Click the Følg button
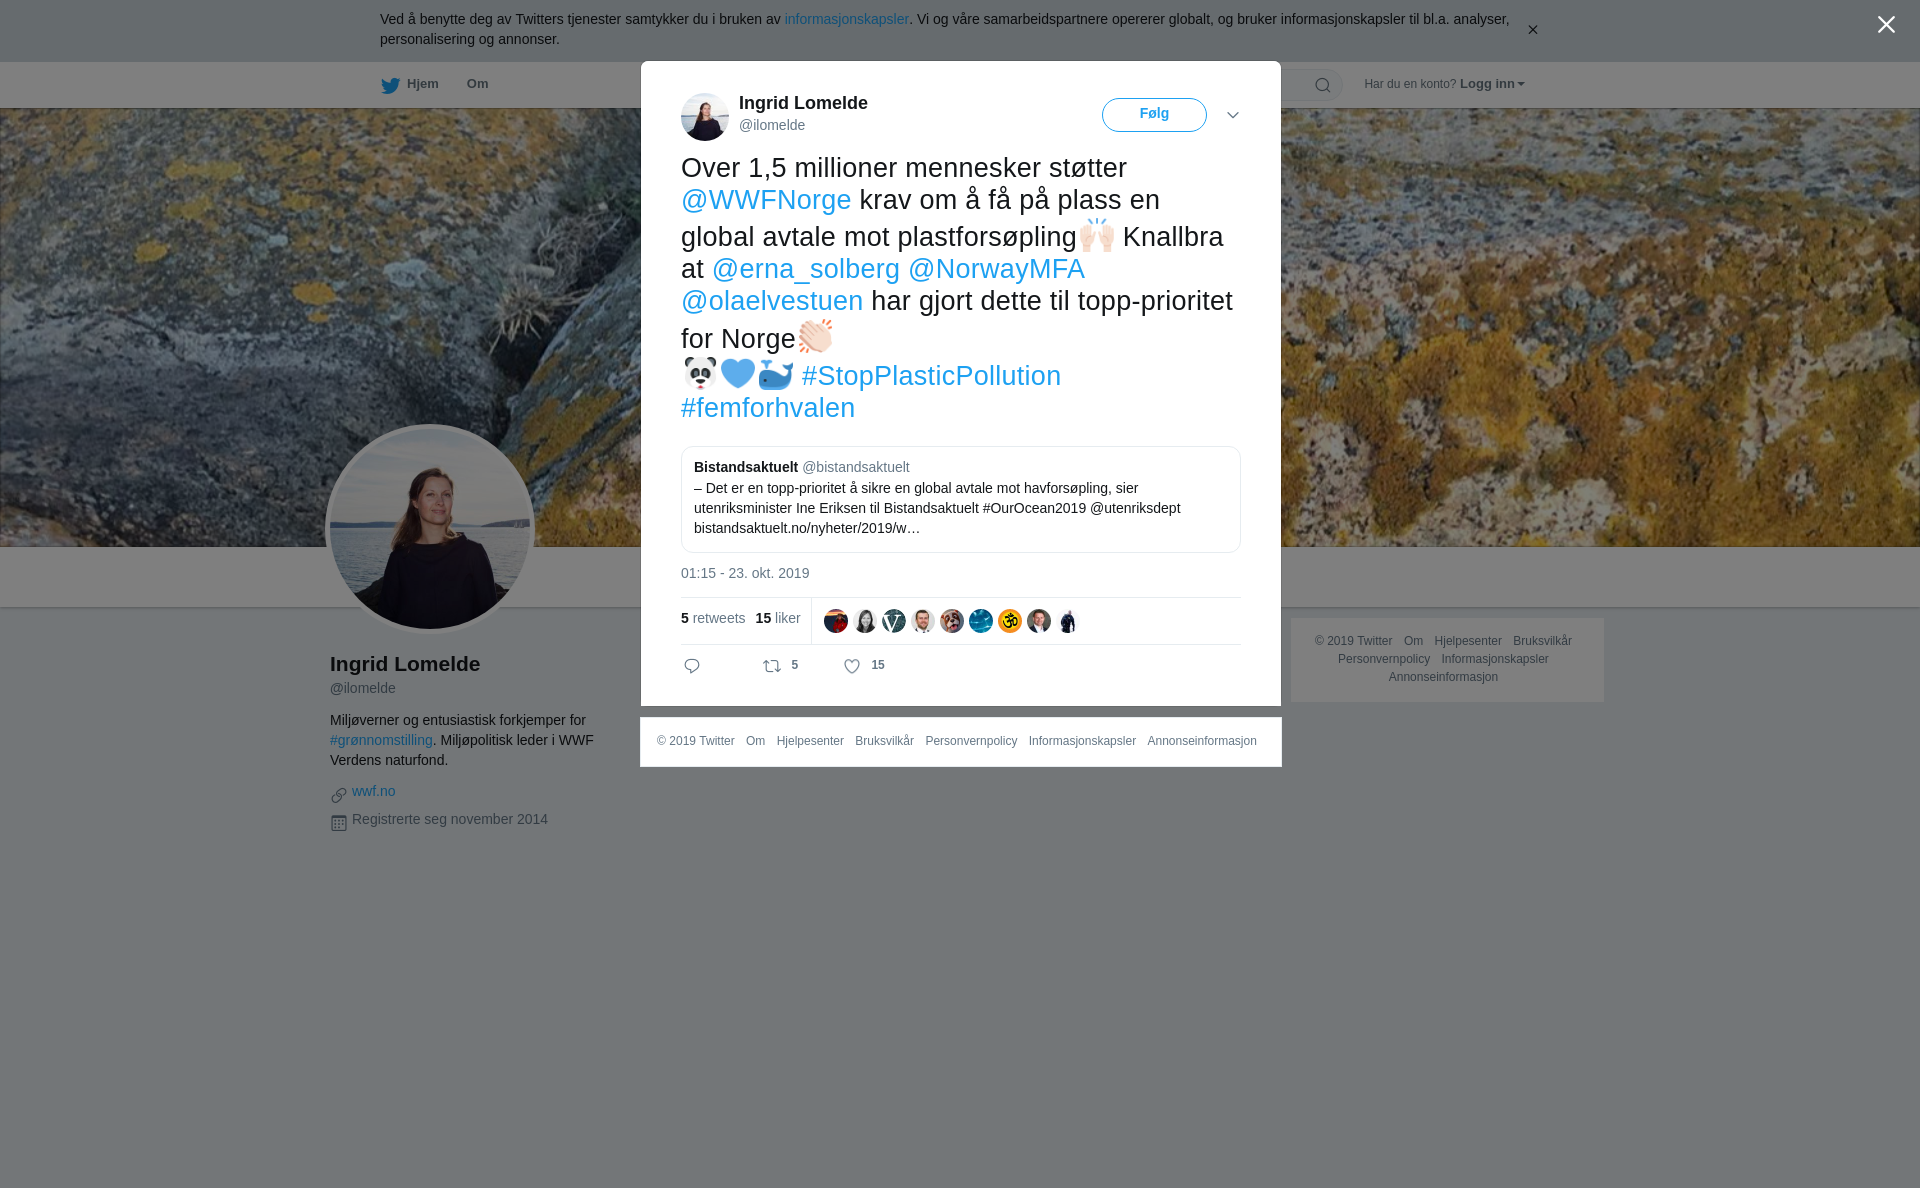This screenshot has height=1188, width=1920. point(1154,115)
